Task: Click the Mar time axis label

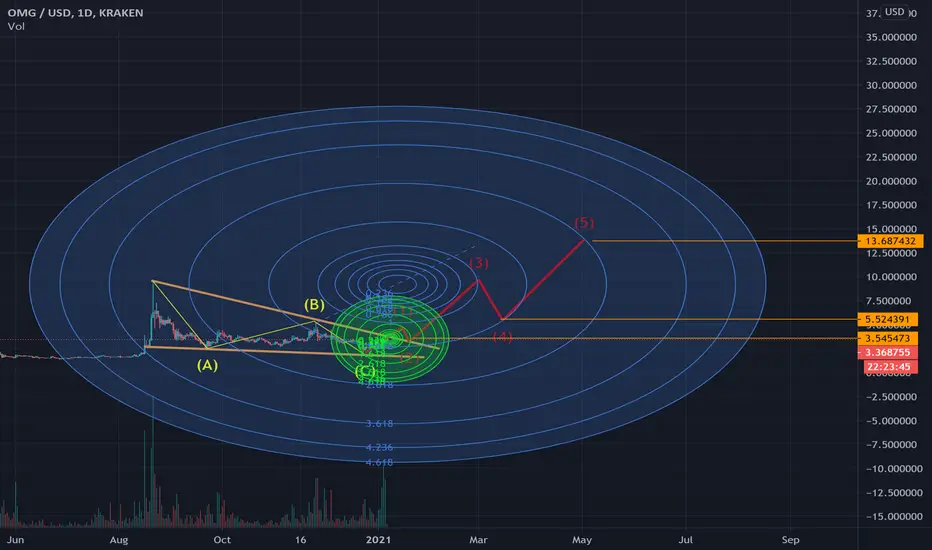Action: tap(478, 540)
